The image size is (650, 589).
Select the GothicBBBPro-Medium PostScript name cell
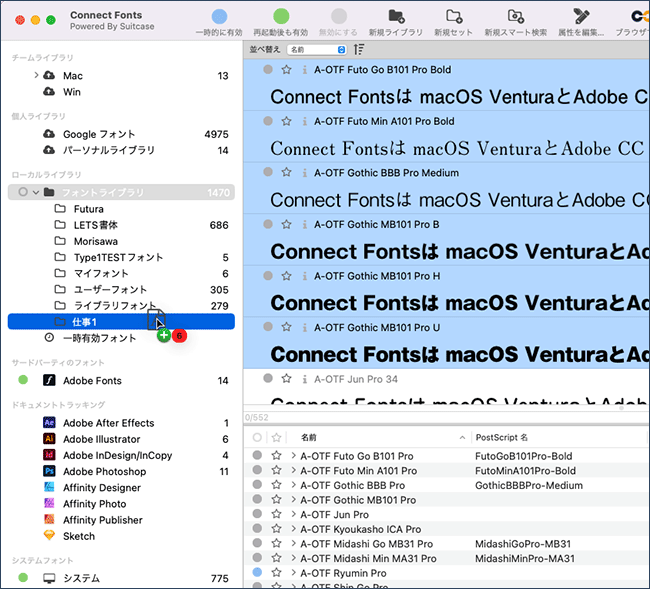tap(529, 485)
